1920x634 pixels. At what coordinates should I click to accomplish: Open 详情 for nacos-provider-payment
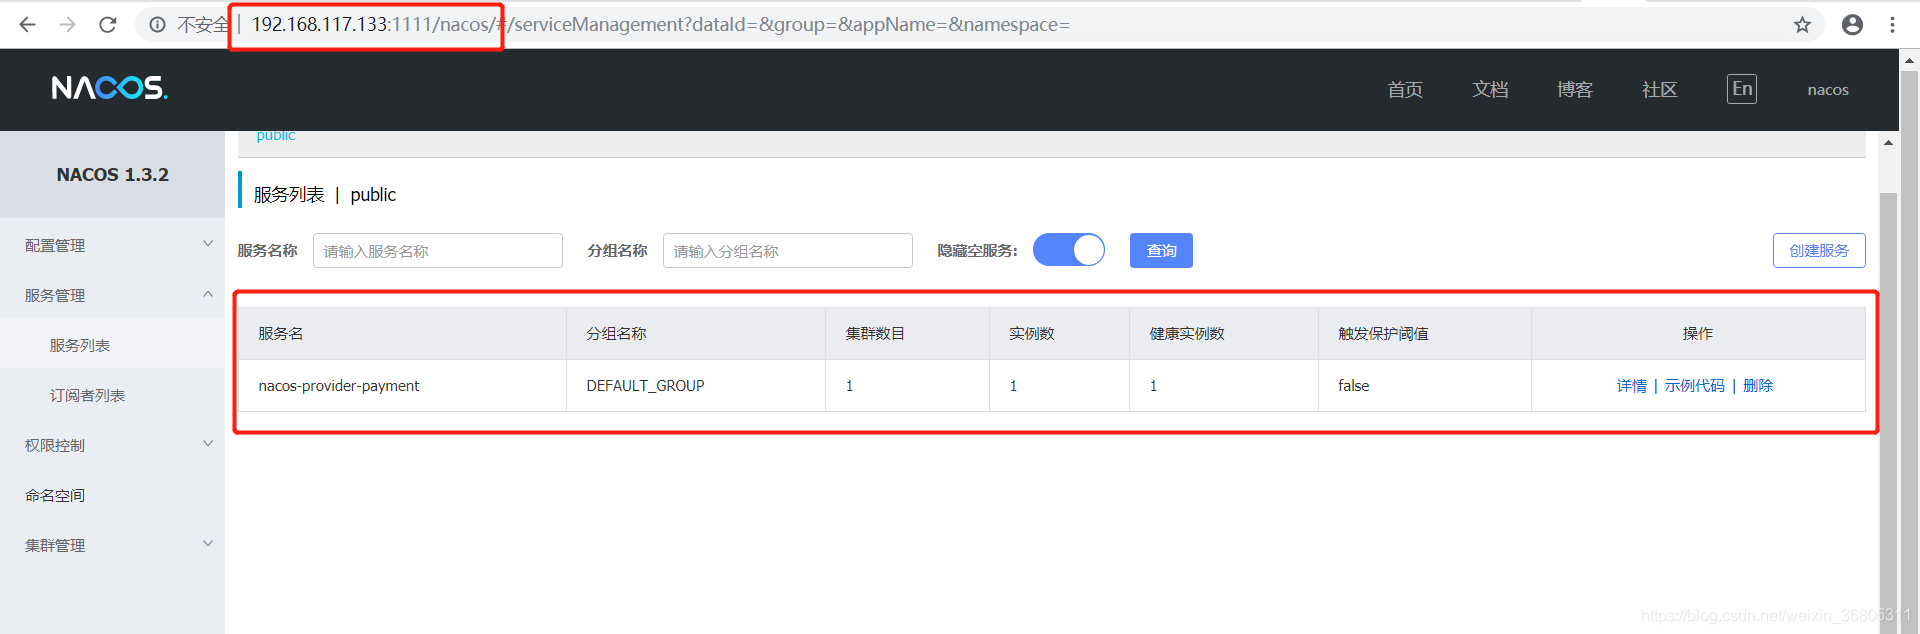coord(1631,386)
